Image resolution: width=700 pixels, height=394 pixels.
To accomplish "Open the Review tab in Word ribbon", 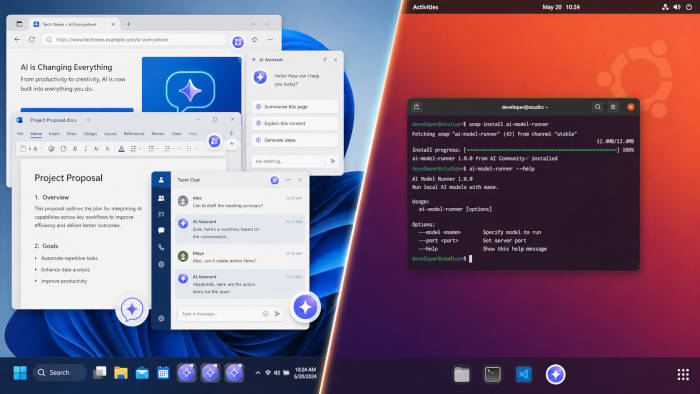I will (158, 133).
